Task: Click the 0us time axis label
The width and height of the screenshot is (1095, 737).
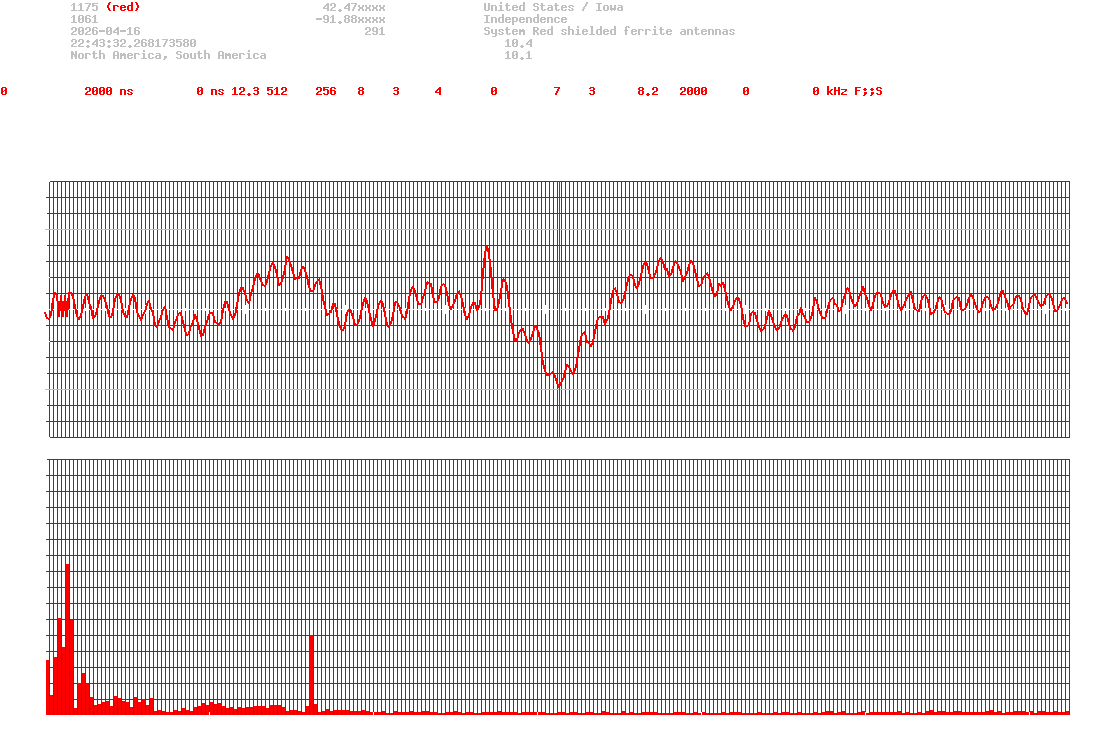Action: tap(54, 451)
